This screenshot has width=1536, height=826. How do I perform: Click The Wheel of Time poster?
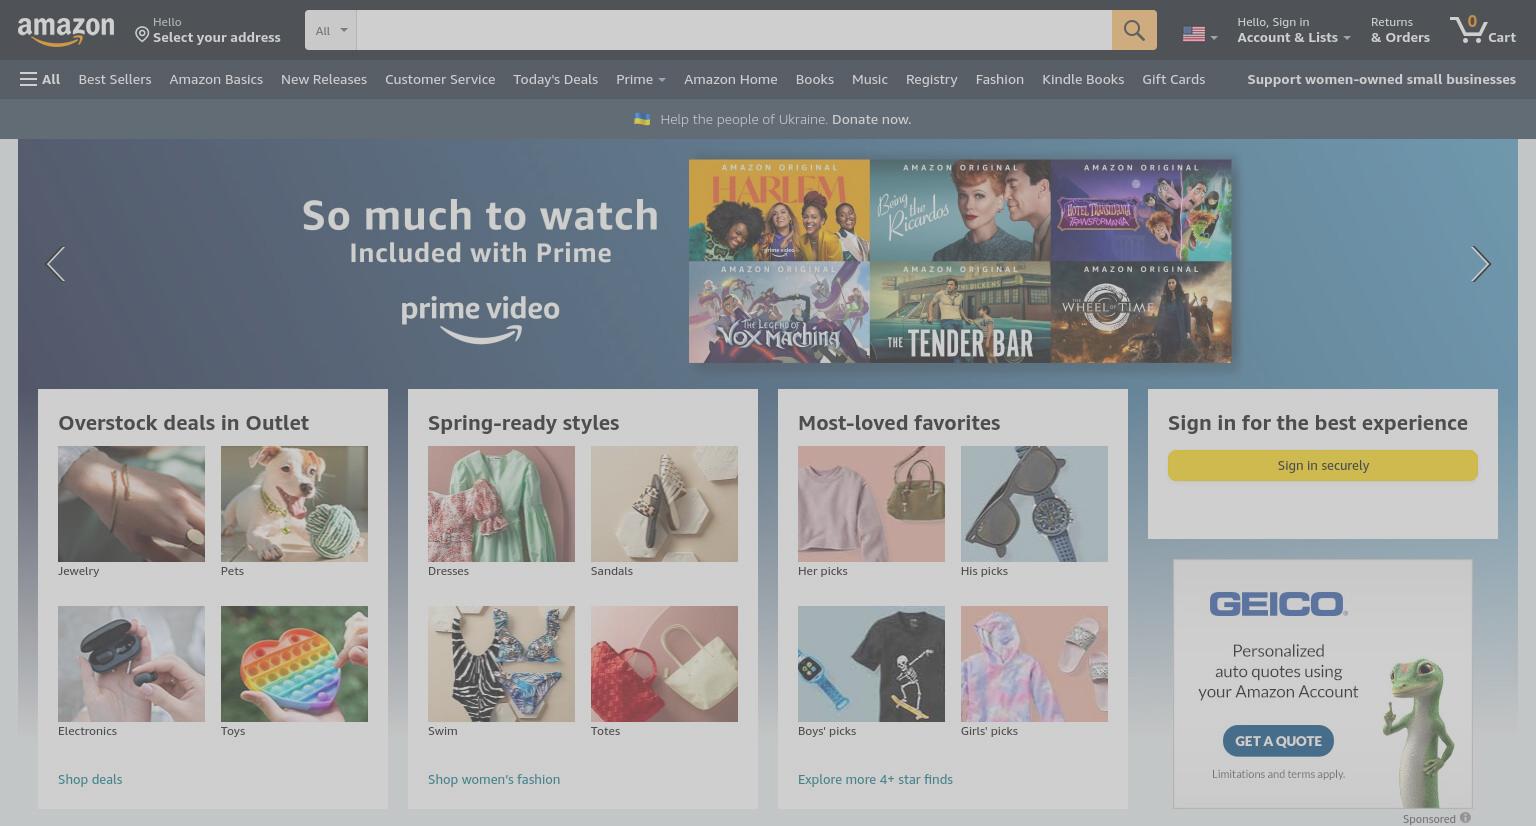coord(1141,312)
